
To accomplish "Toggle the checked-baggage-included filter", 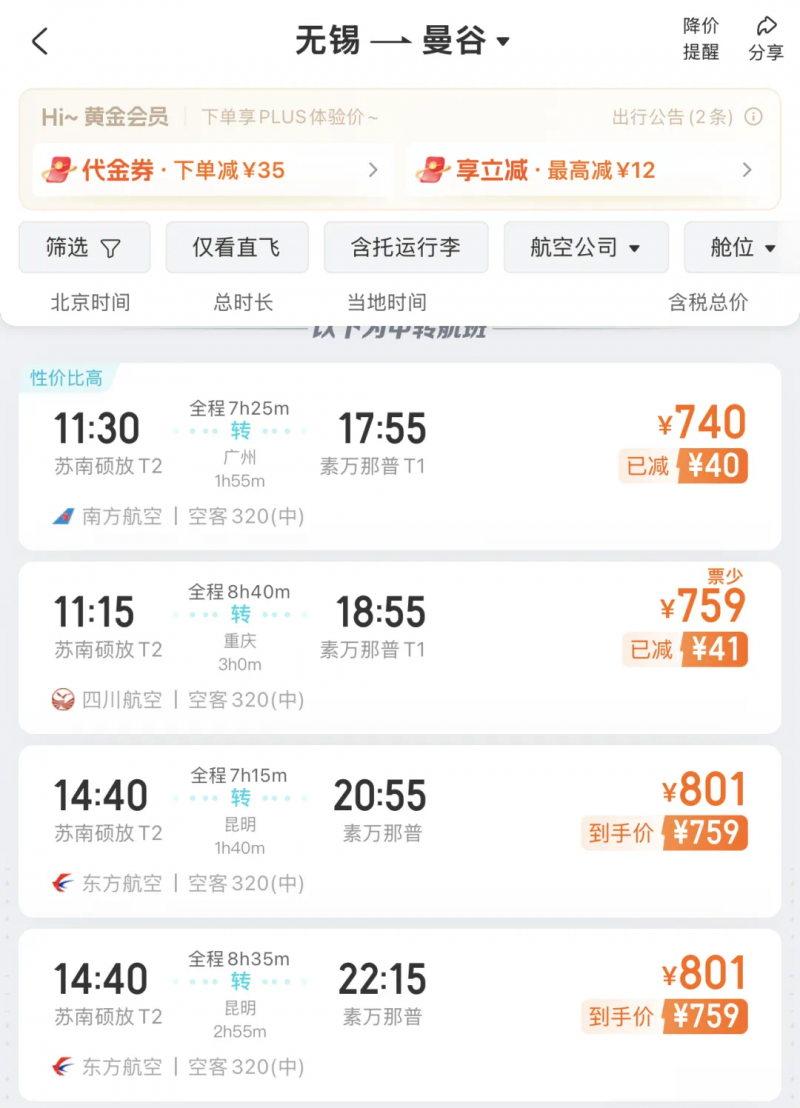I will click(x=406, y=247).
